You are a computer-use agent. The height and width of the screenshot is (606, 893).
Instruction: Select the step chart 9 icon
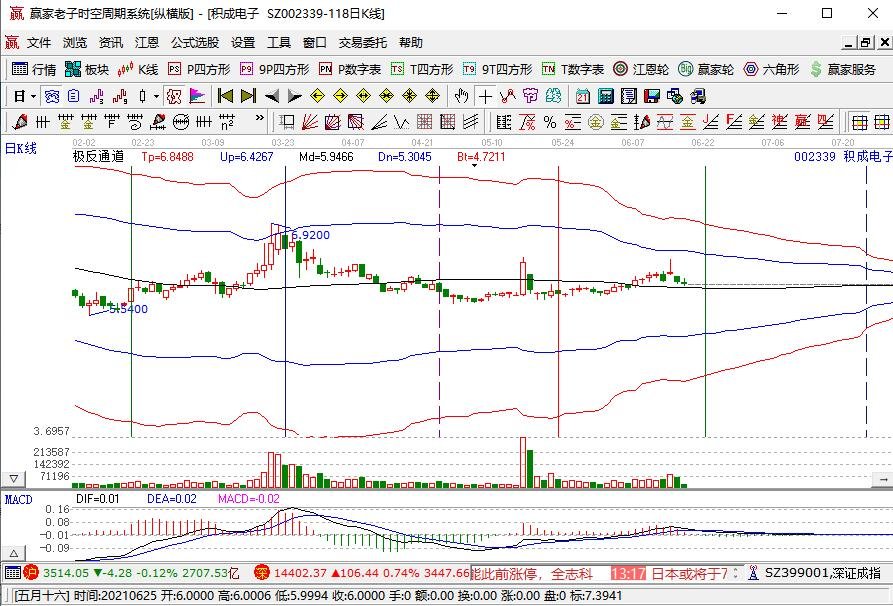pyautogui.click(x=120, y=96)
